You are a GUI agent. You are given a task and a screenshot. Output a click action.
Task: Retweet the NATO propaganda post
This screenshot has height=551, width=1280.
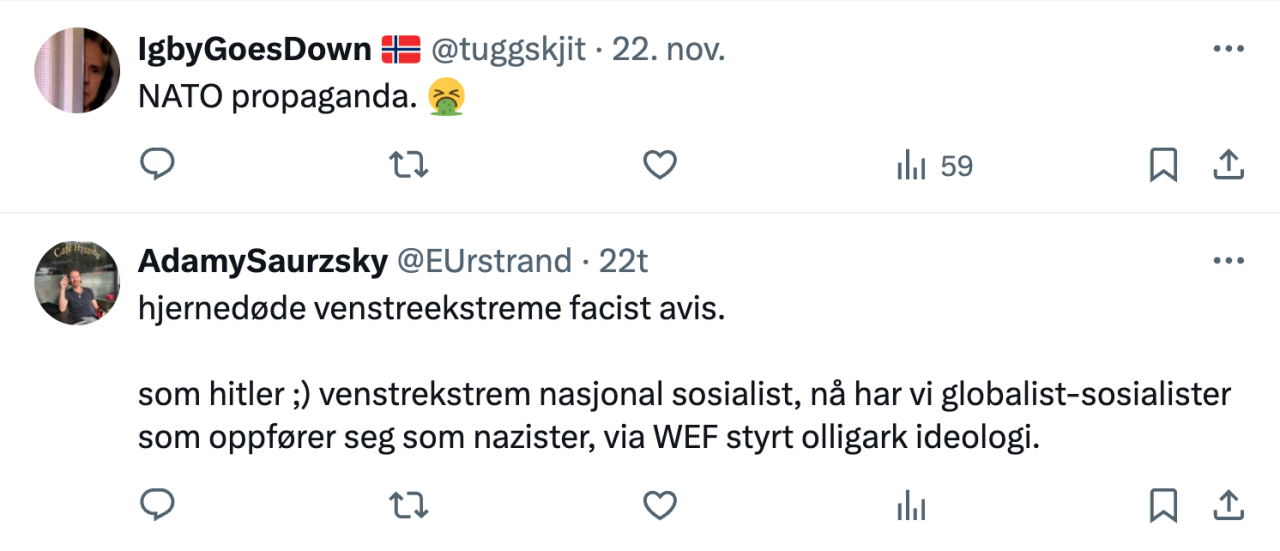408,165
